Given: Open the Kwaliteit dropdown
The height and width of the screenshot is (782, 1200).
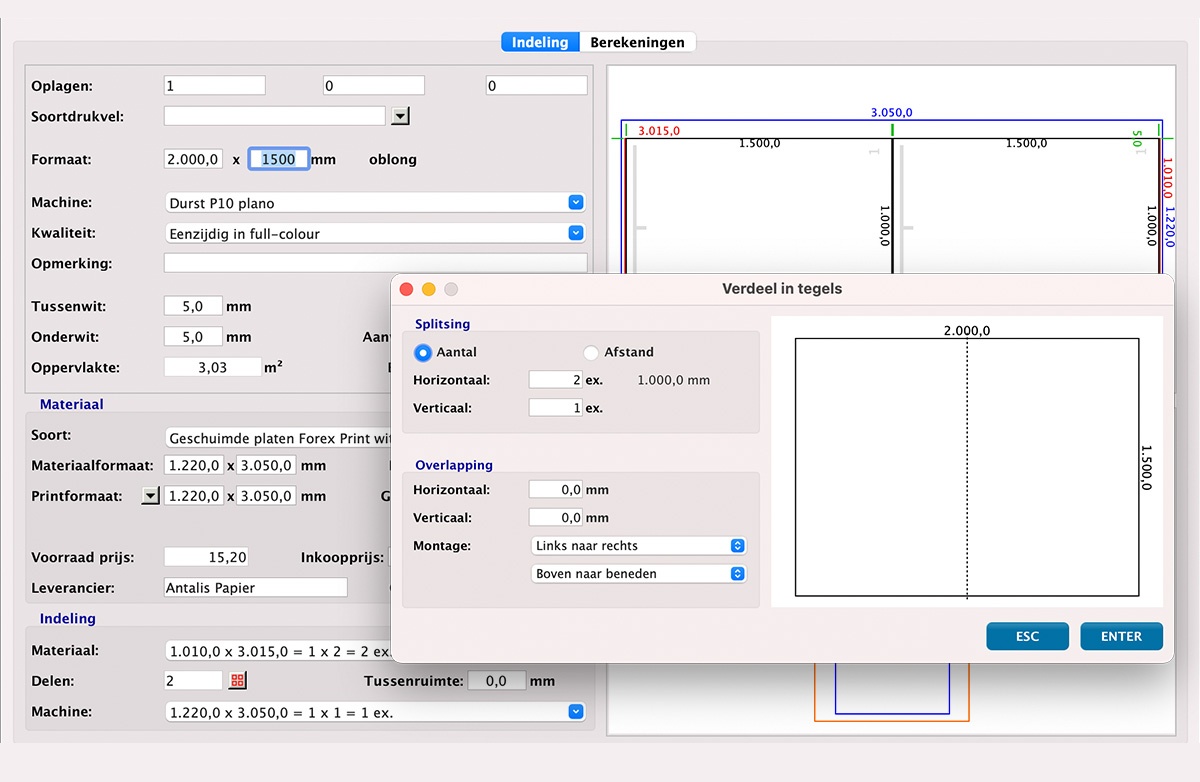Looking at the screenshot, I should coord(575,234).
